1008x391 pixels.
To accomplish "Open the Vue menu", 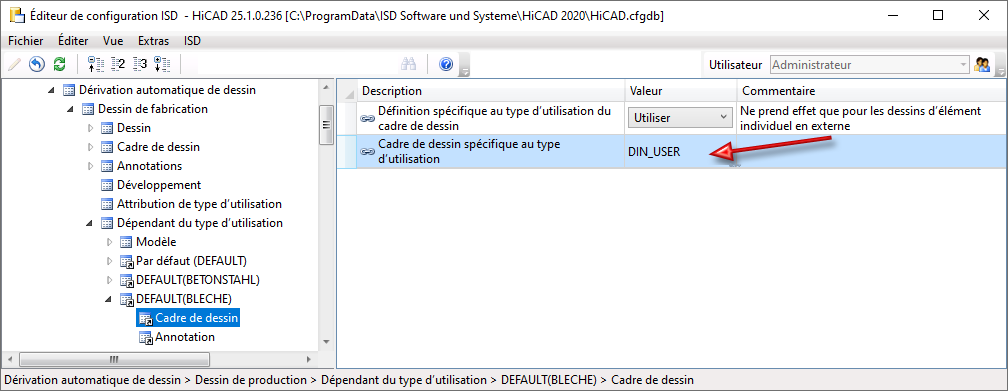I will point(113,41).
